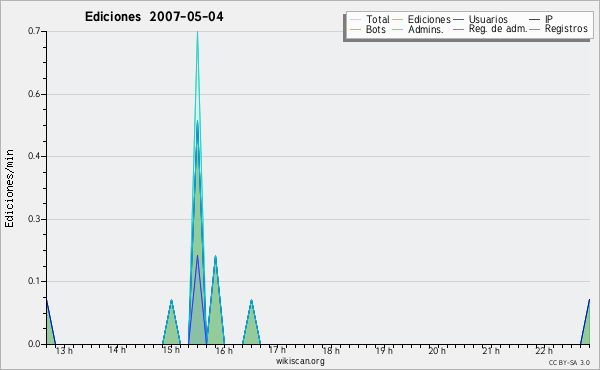Select the 'IP' legend label
Image resolution: width=600 pixels, height=370 pixels.
(x=548, y=19)
